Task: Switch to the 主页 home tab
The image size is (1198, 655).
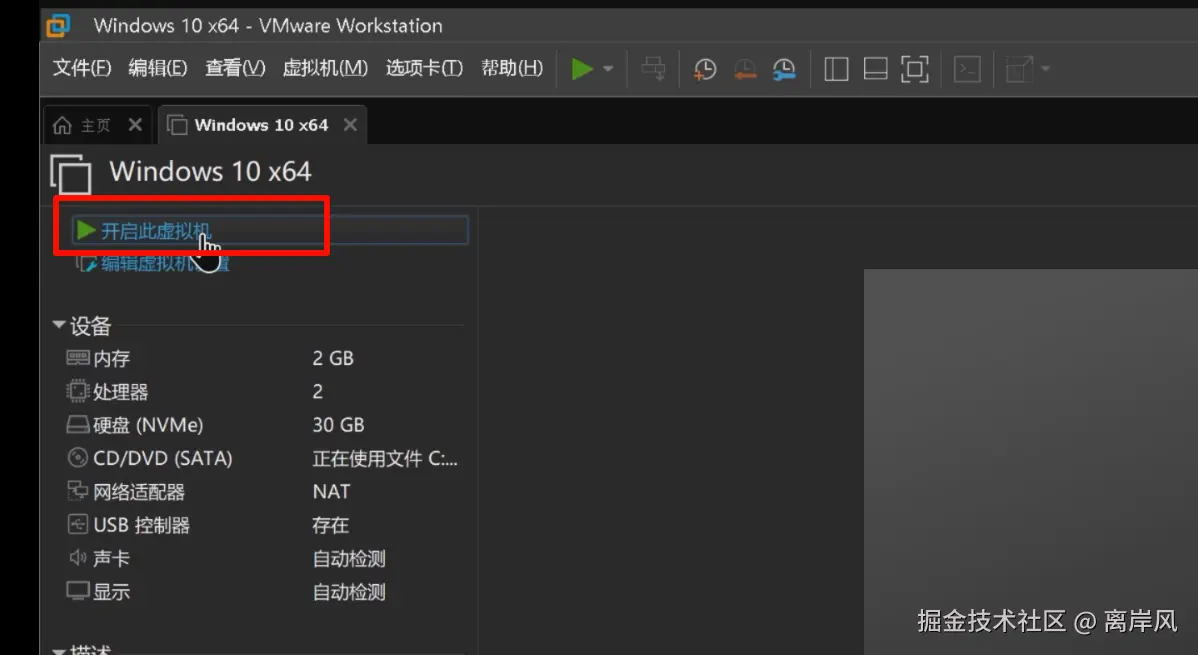Action: (96, 125)
